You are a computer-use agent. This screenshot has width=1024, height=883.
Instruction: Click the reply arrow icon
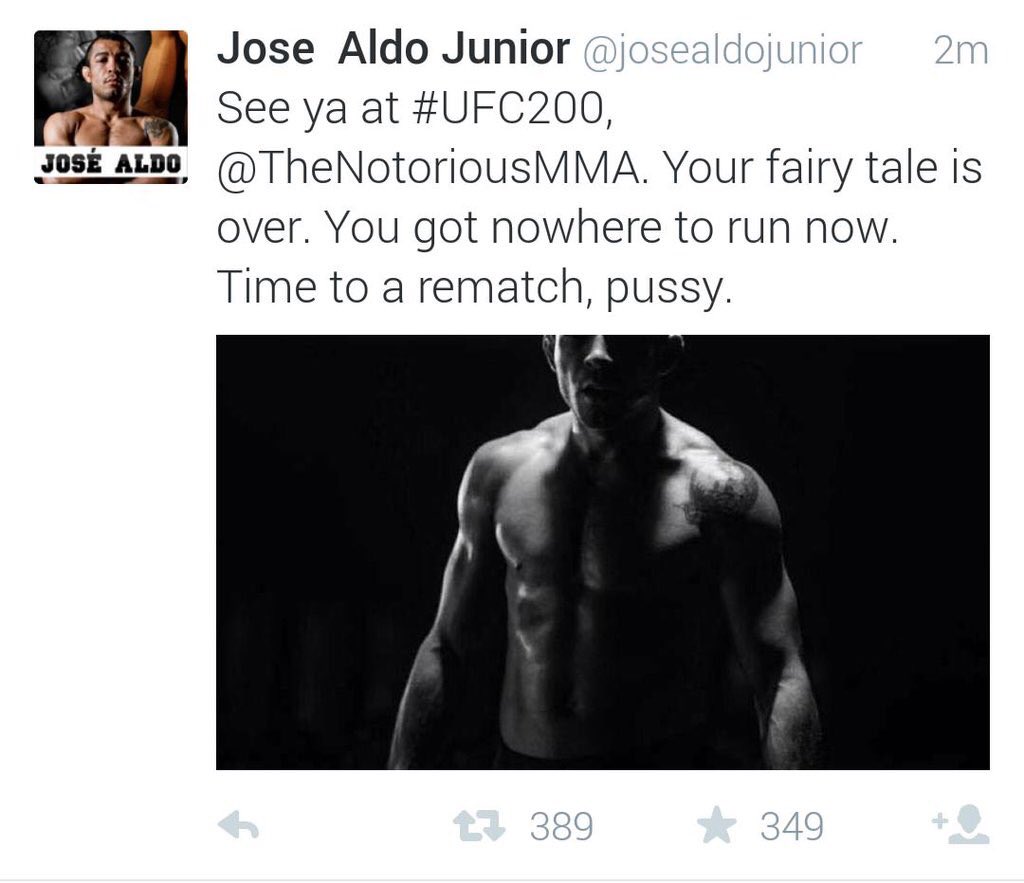coord(238,826)
